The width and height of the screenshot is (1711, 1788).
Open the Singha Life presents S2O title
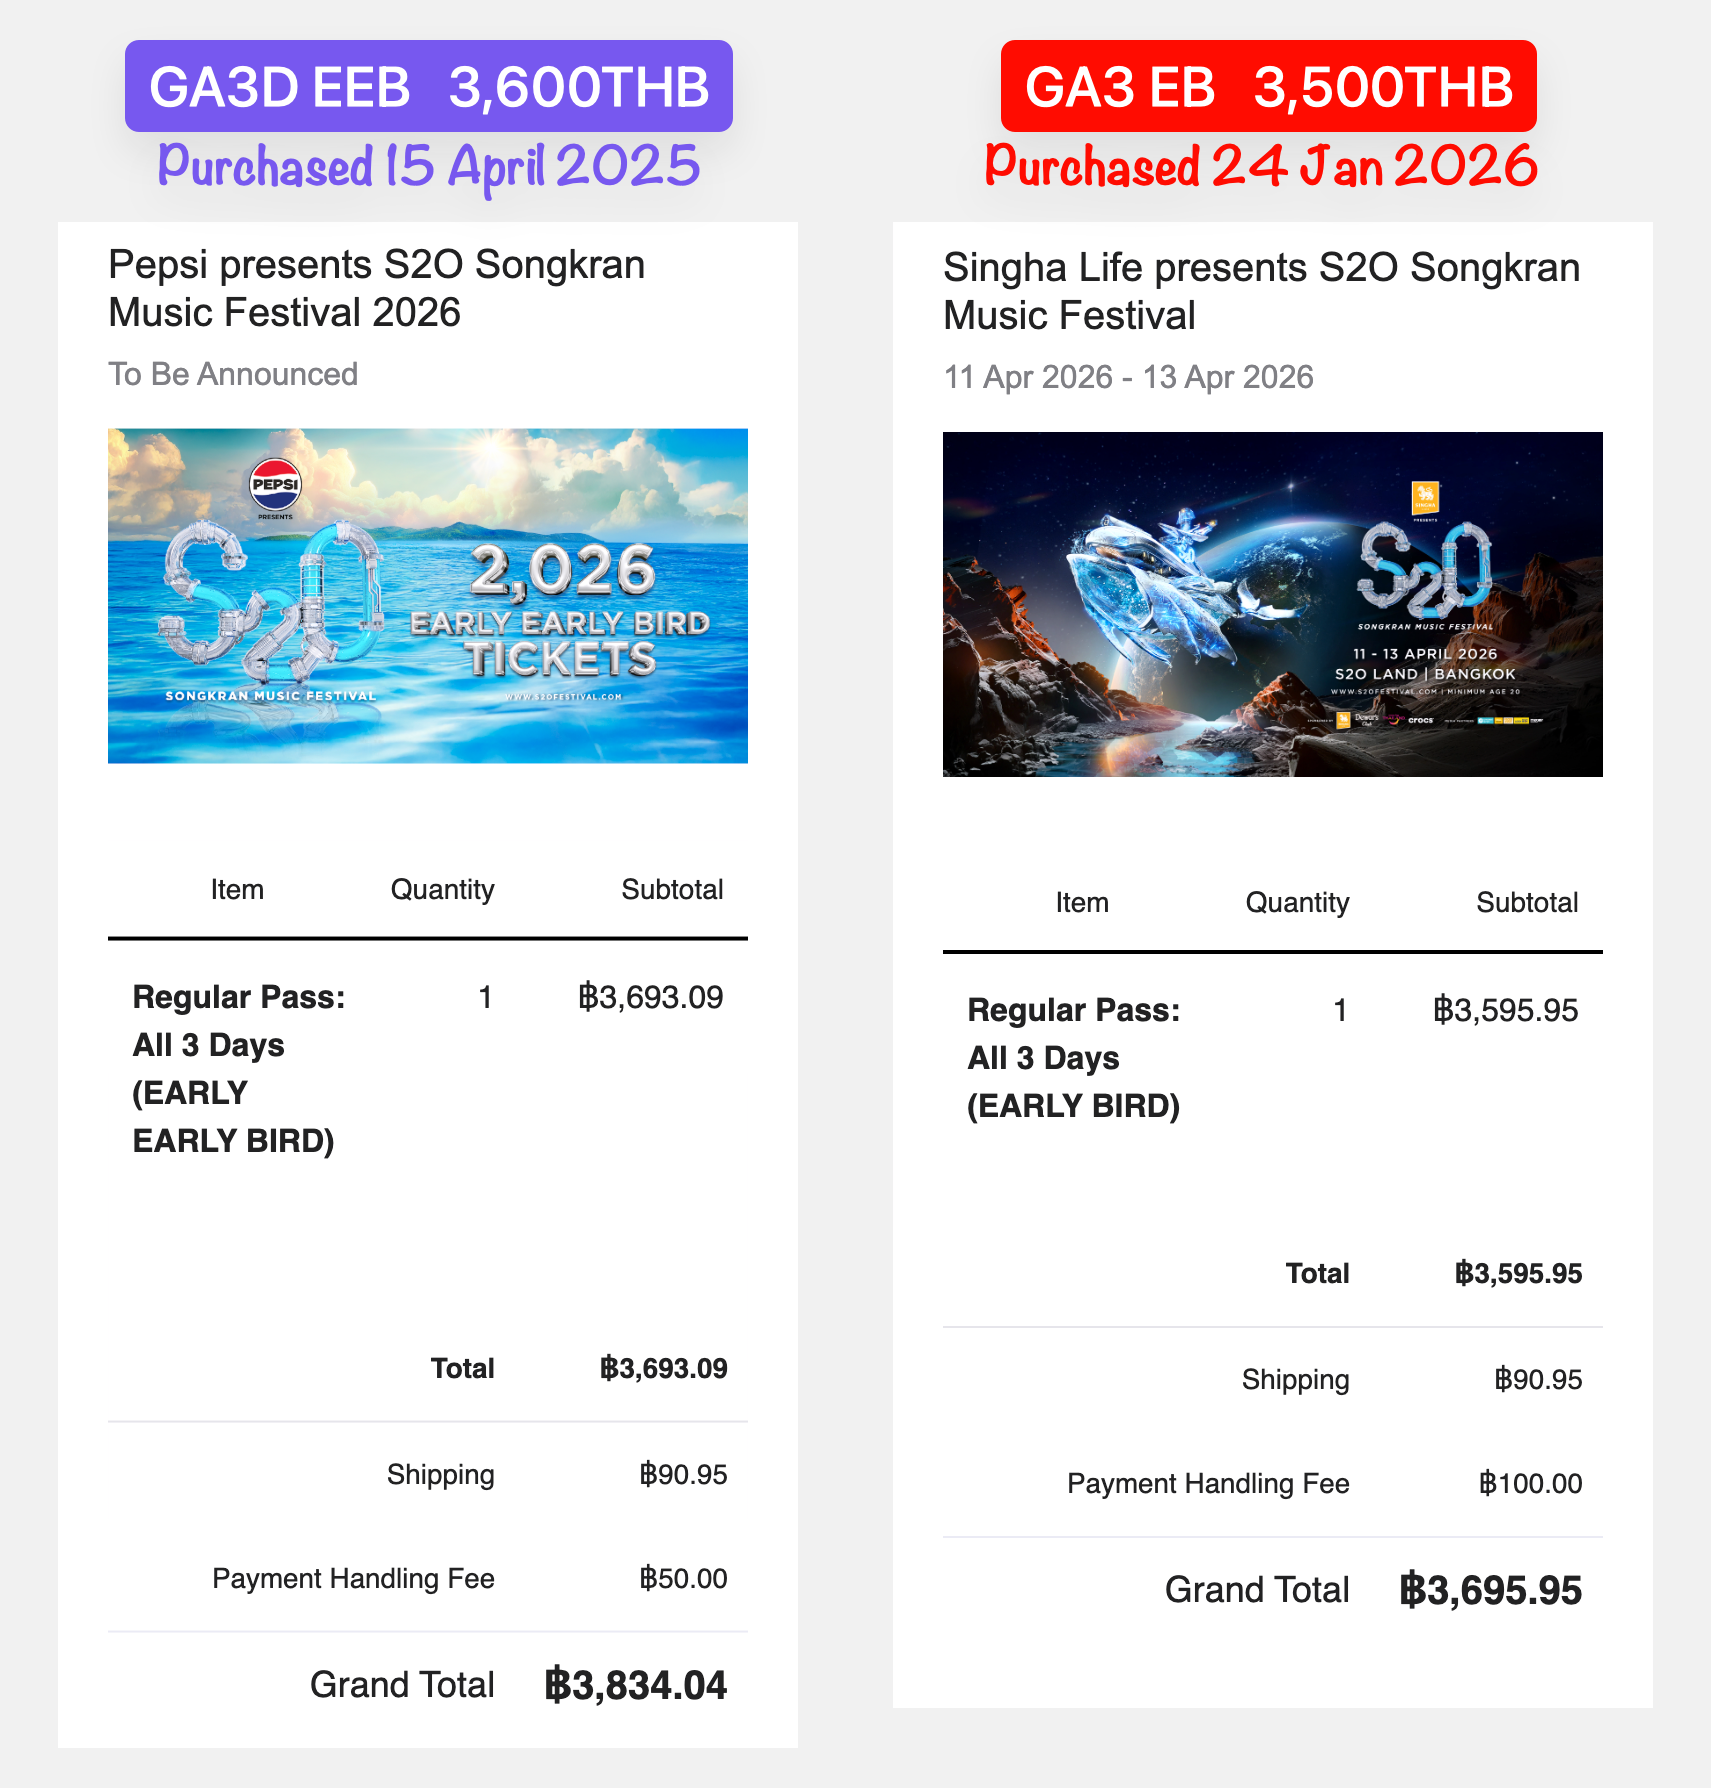1261,292
